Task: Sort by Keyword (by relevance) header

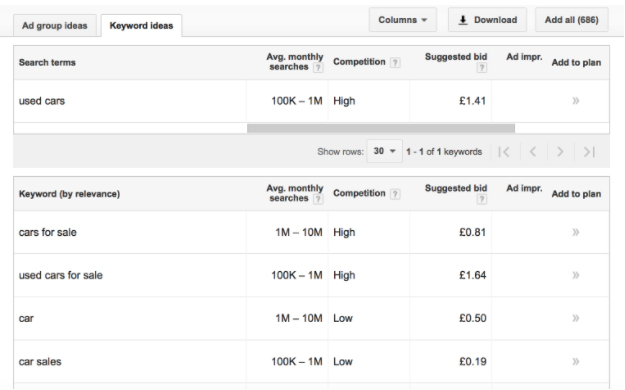Action: [x=69, y=194]
